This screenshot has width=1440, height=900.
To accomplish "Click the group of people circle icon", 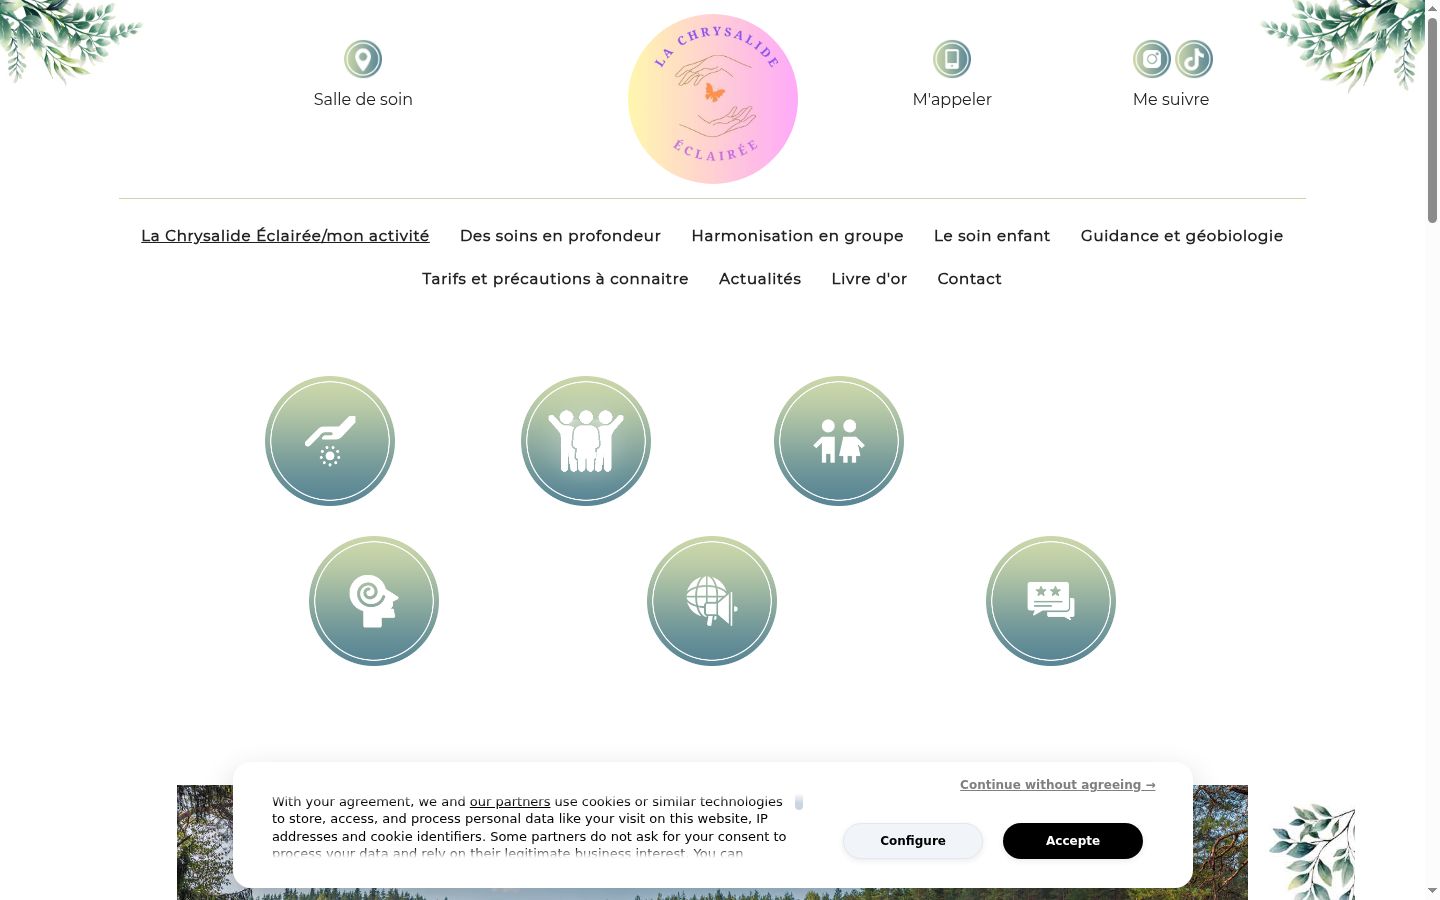I will 586,441.
